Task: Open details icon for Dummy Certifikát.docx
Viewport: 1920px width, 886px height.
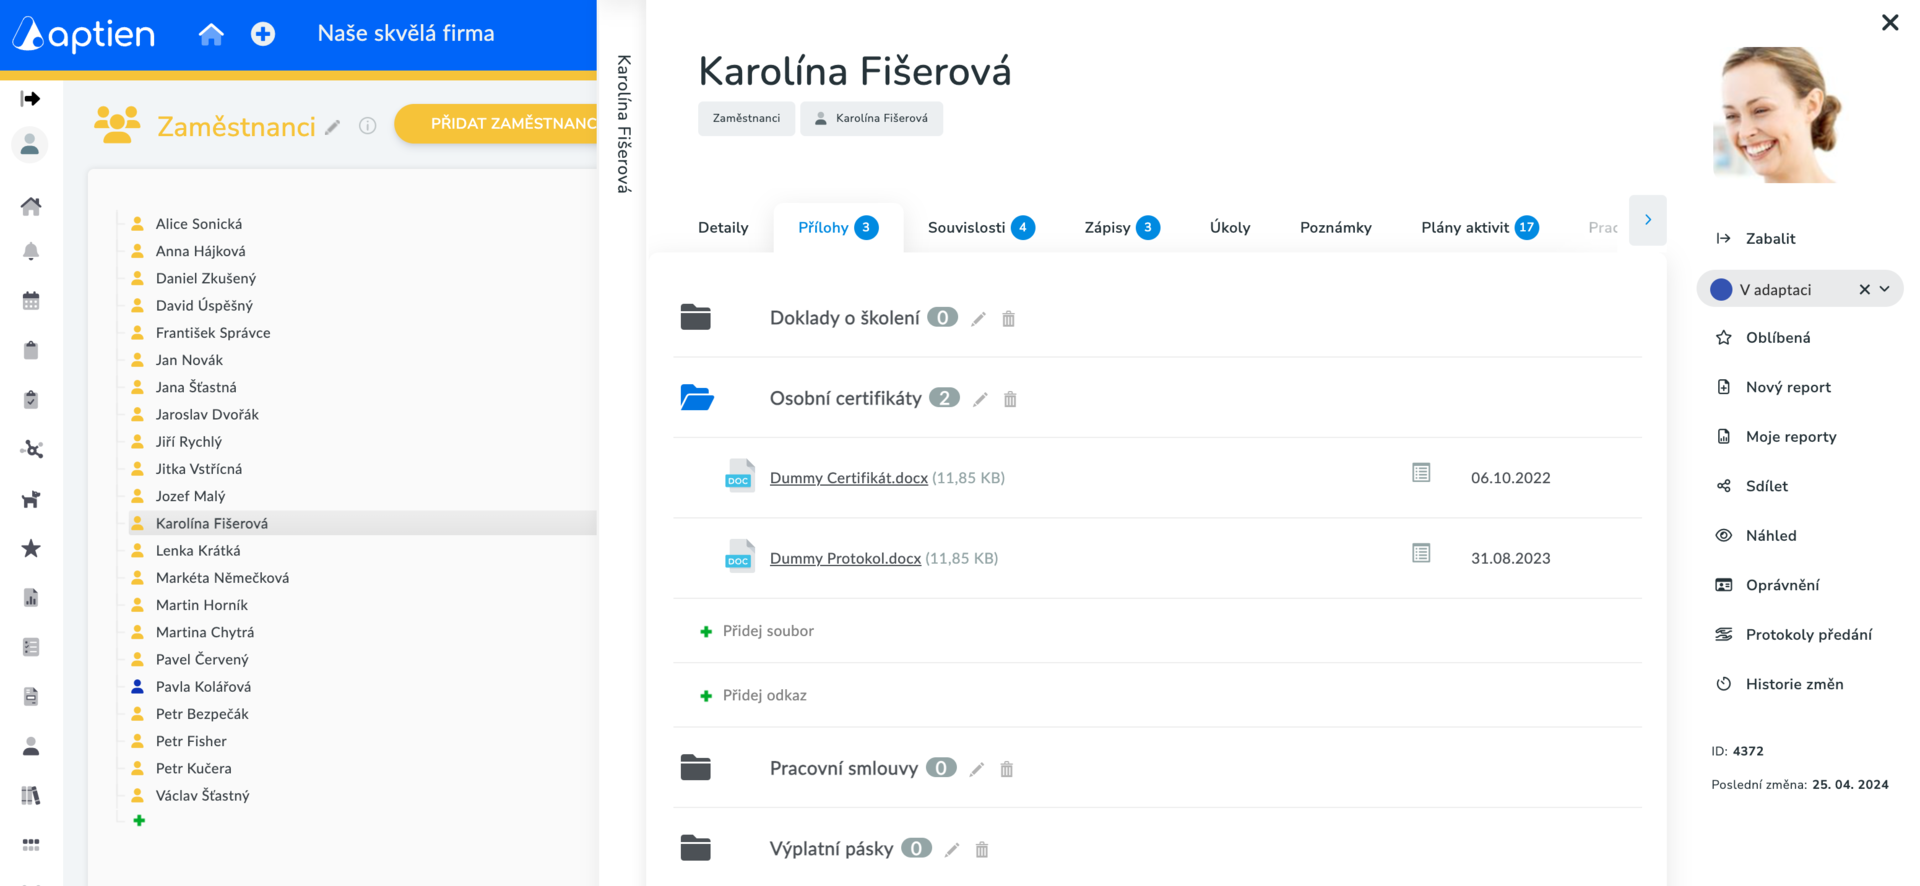Action: coord(1421,473)
